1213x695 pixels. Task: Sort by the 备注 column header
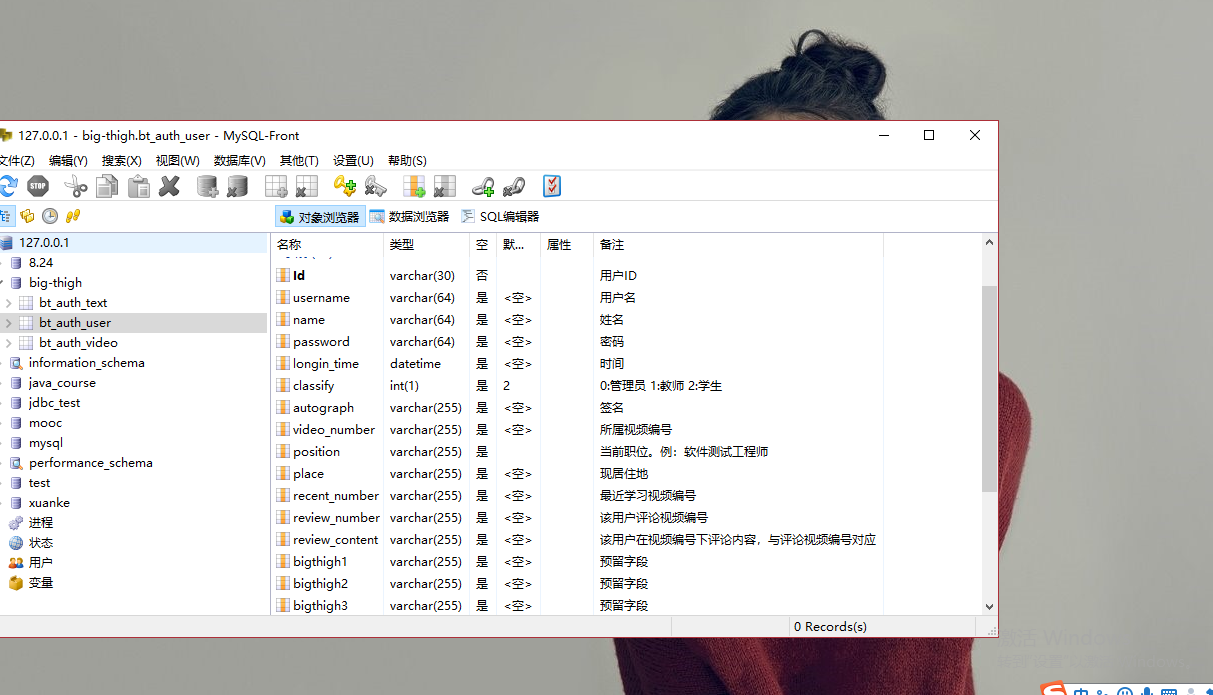click(x=738, y=245)
